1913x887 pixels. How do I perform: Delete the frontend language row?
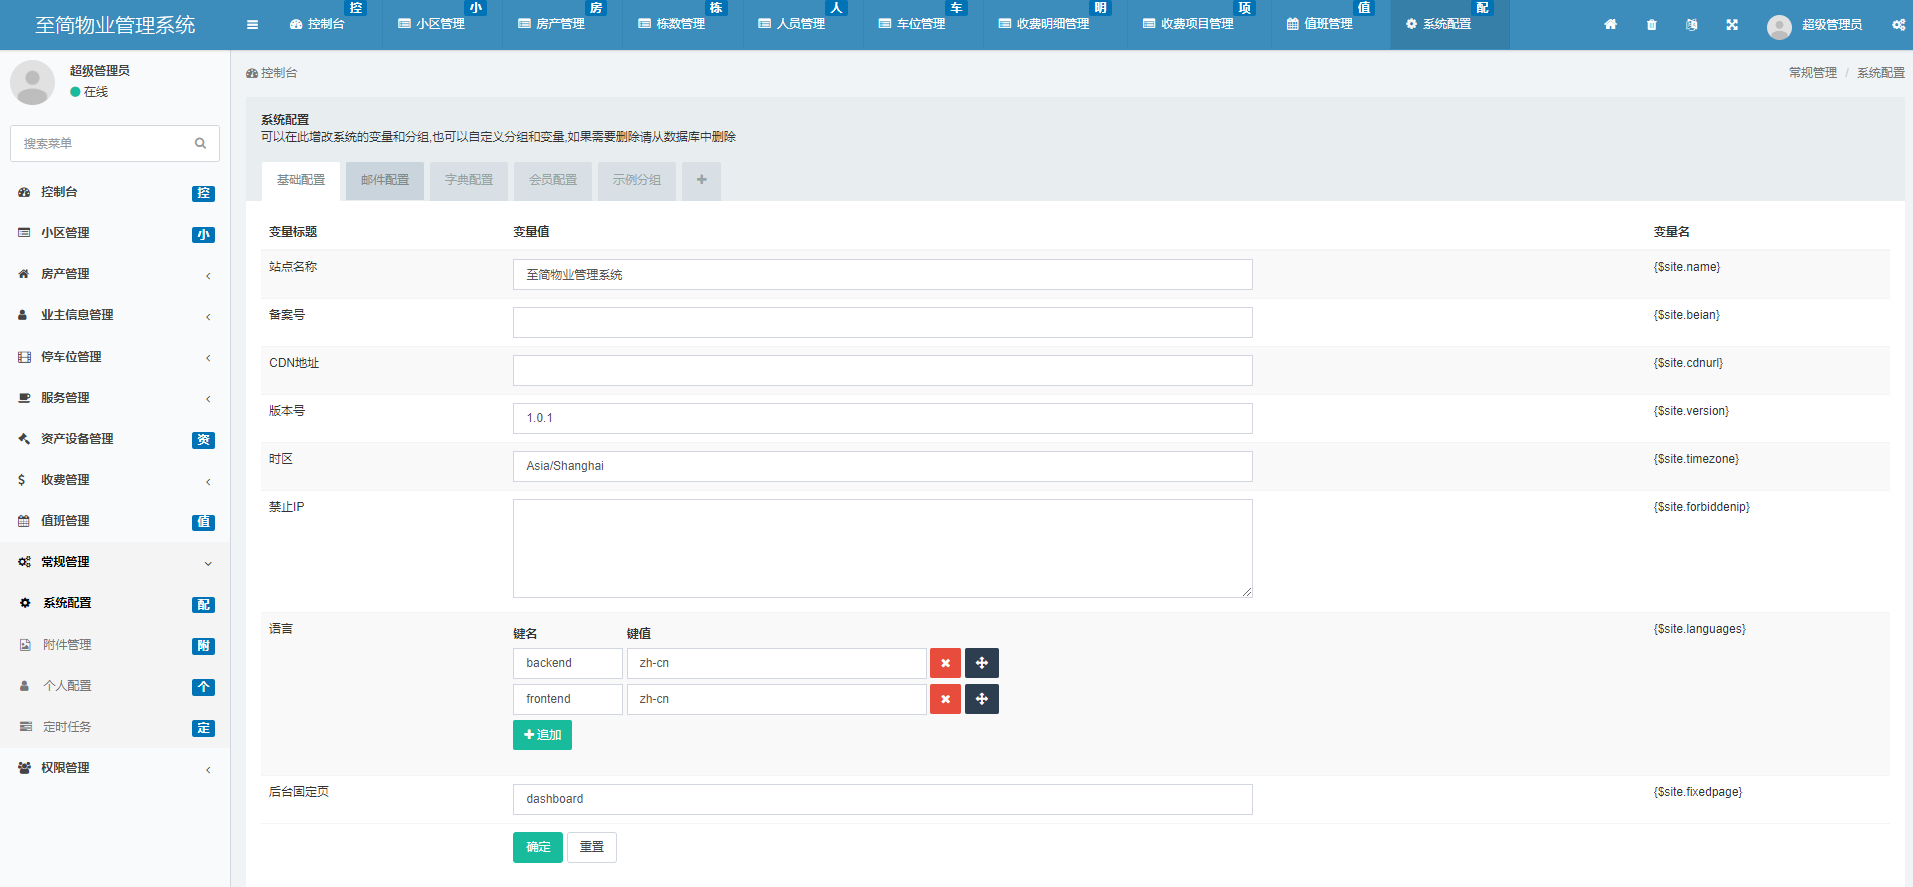point(945,699)
